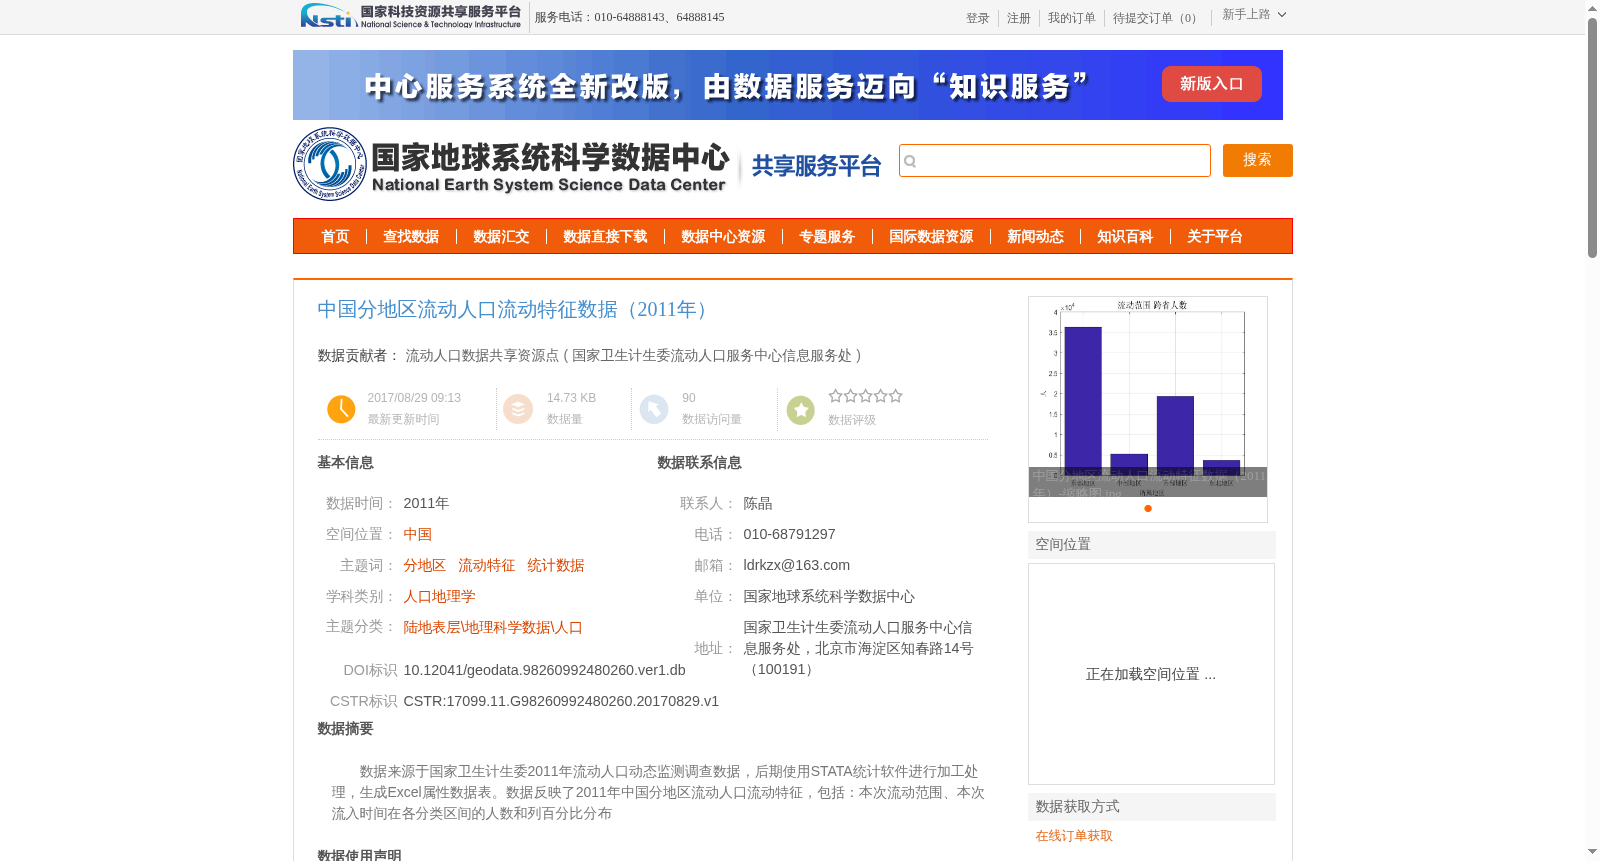Focus the search input field

pyautogui.click(x=1055, y=161)
